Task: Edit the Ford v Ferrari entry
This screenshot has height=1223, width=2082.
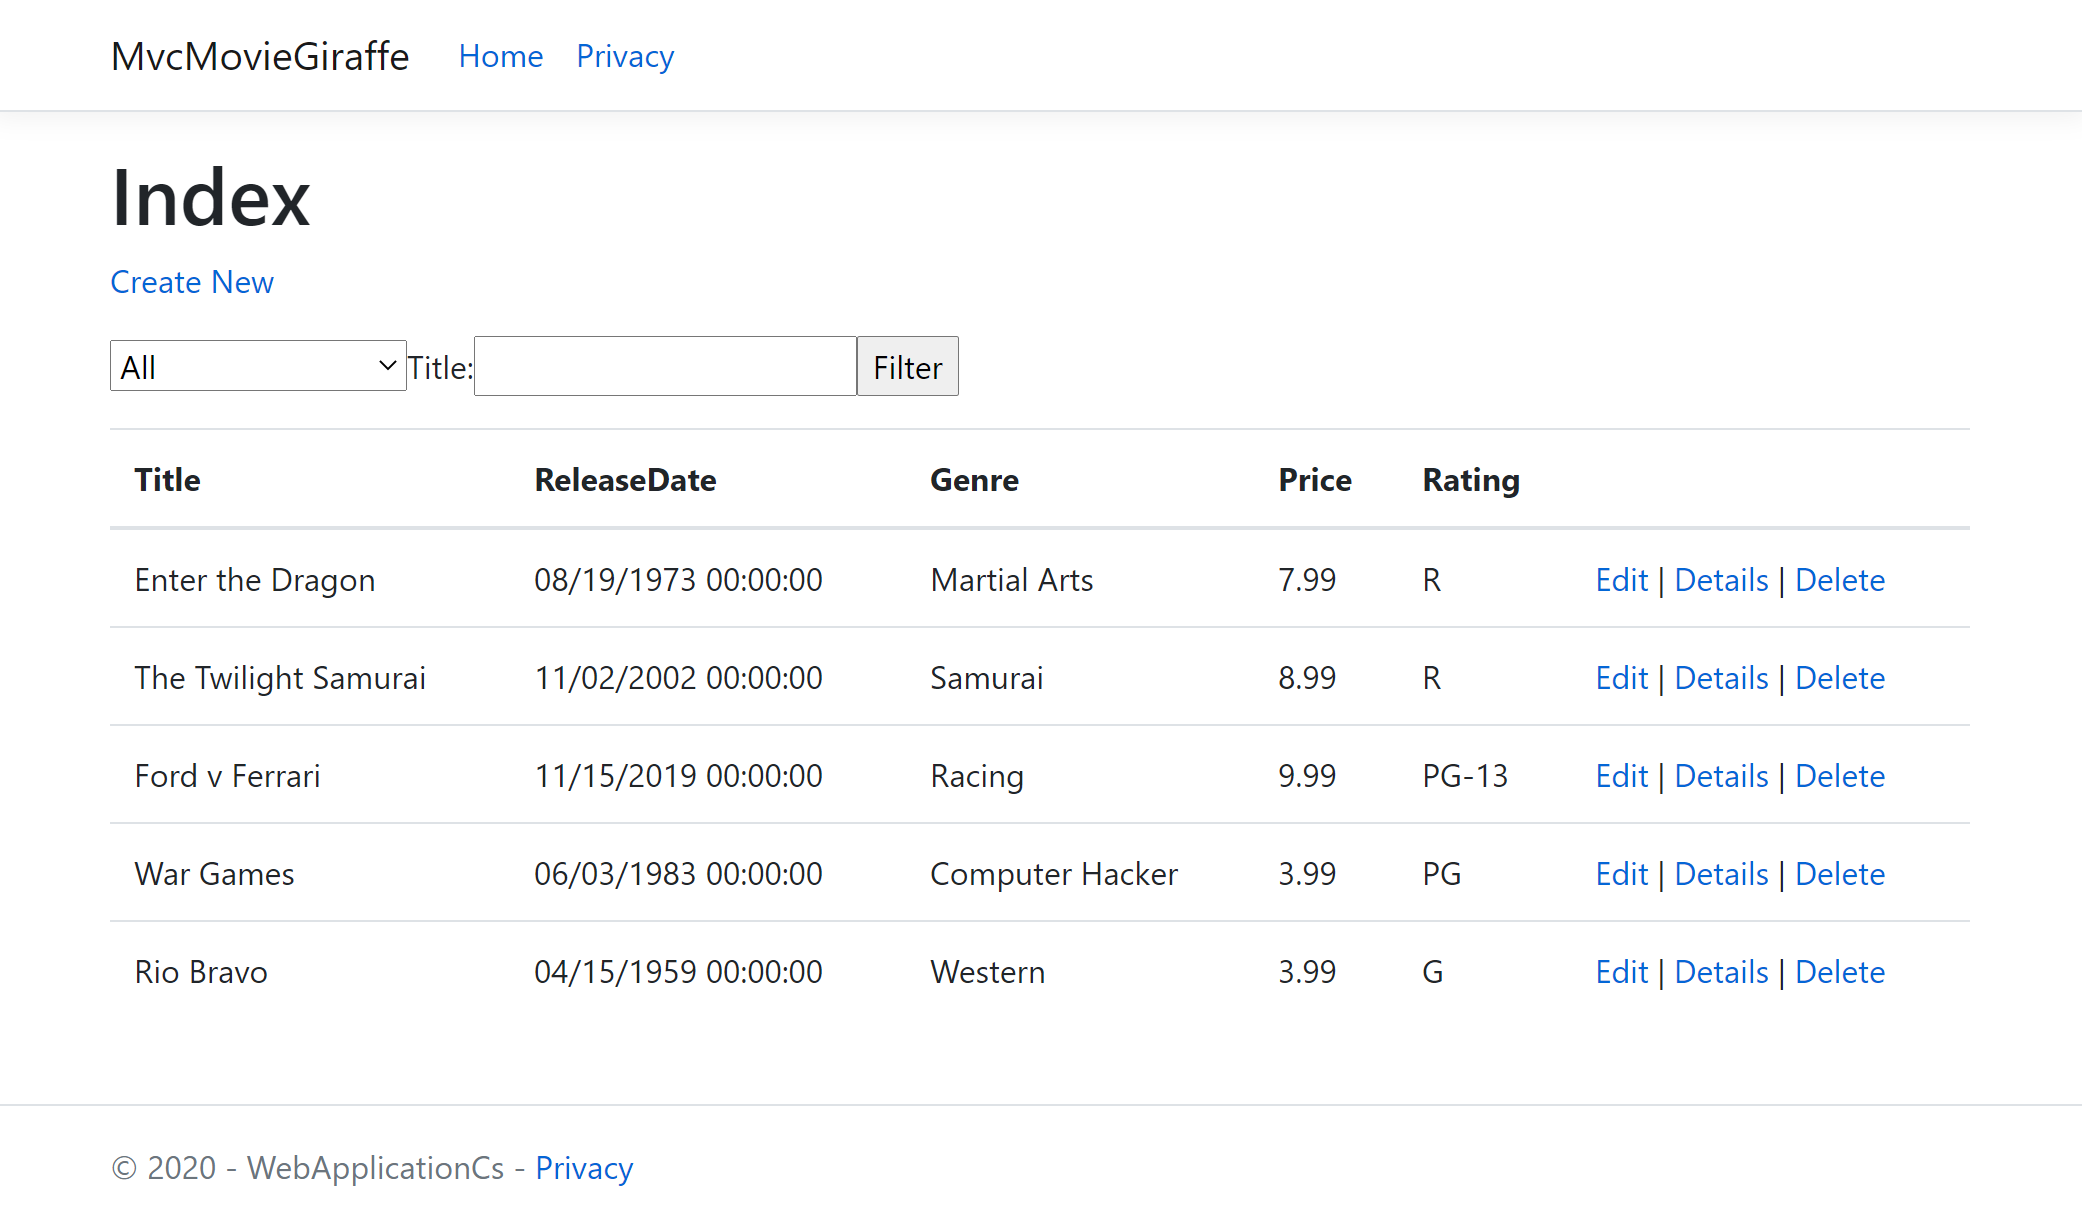Action: (x=1621, y=776)
